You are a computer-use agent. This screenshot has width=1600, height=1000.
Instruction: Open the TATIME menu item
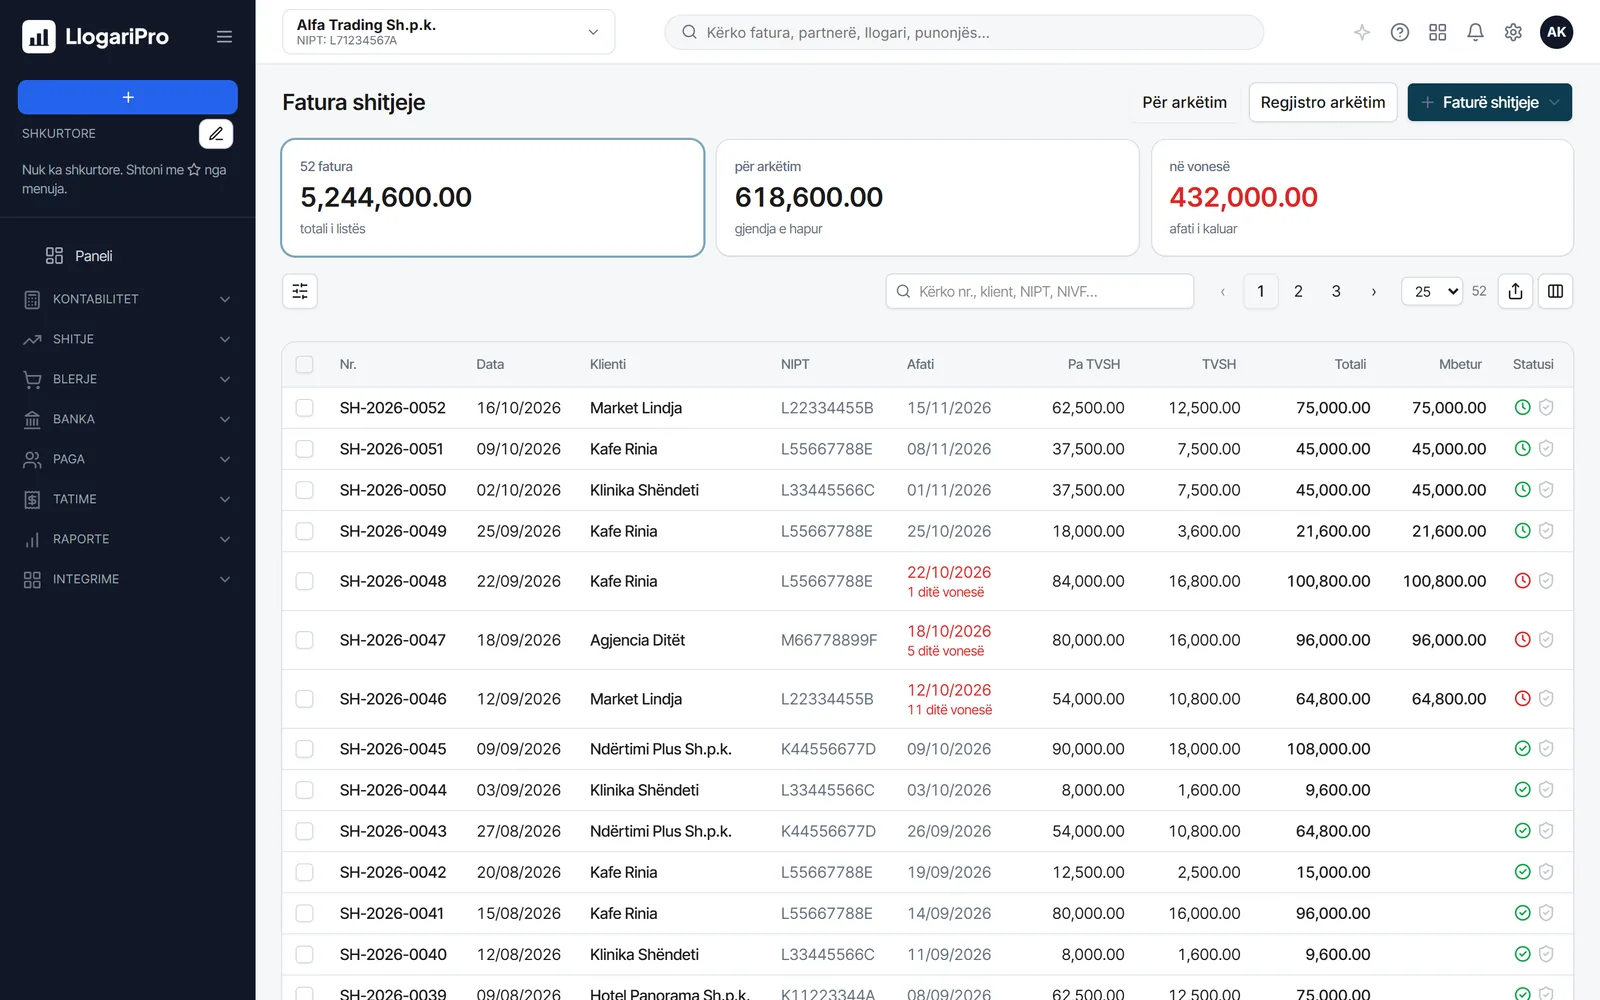(127, 499)
